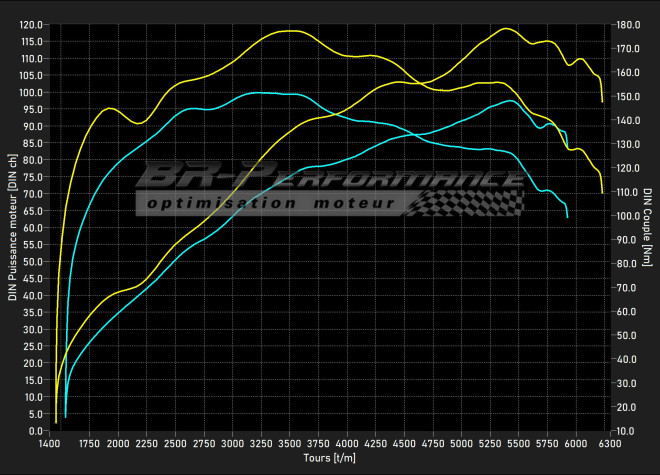Click the 180.0 label on right axis

627,24
